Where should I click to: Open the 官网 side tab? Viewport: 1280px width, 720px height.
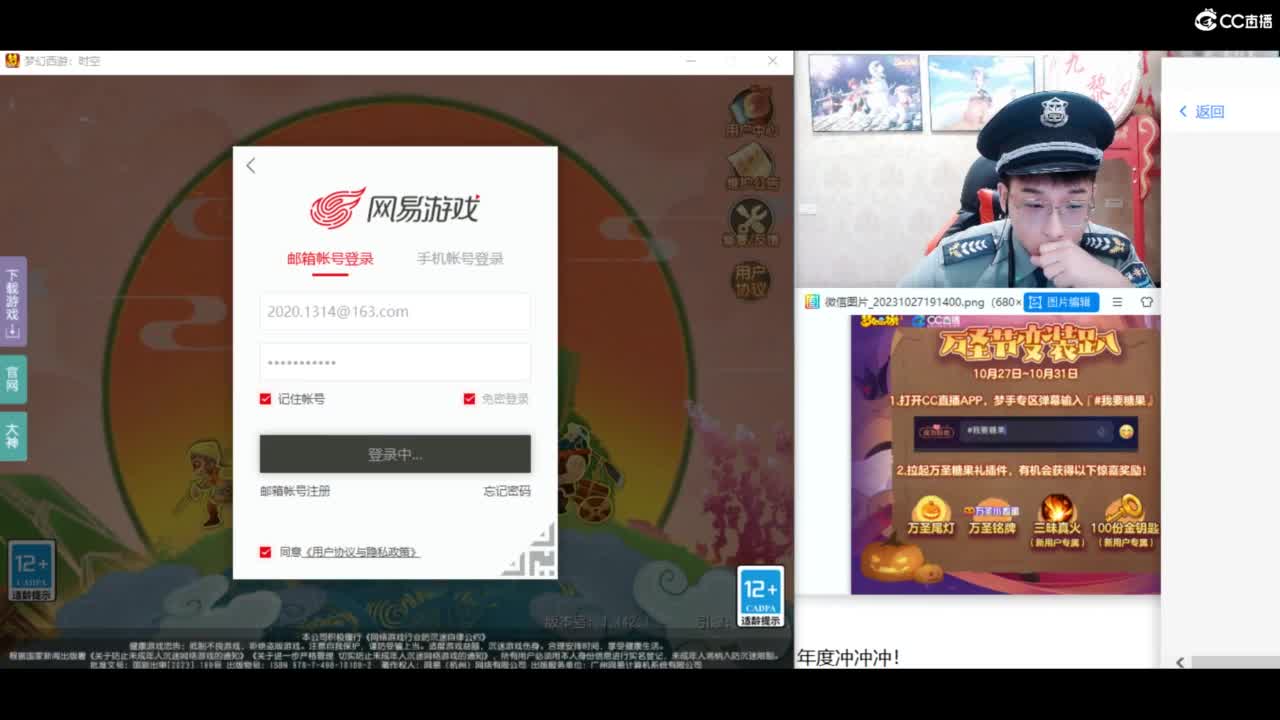[13, 379]
